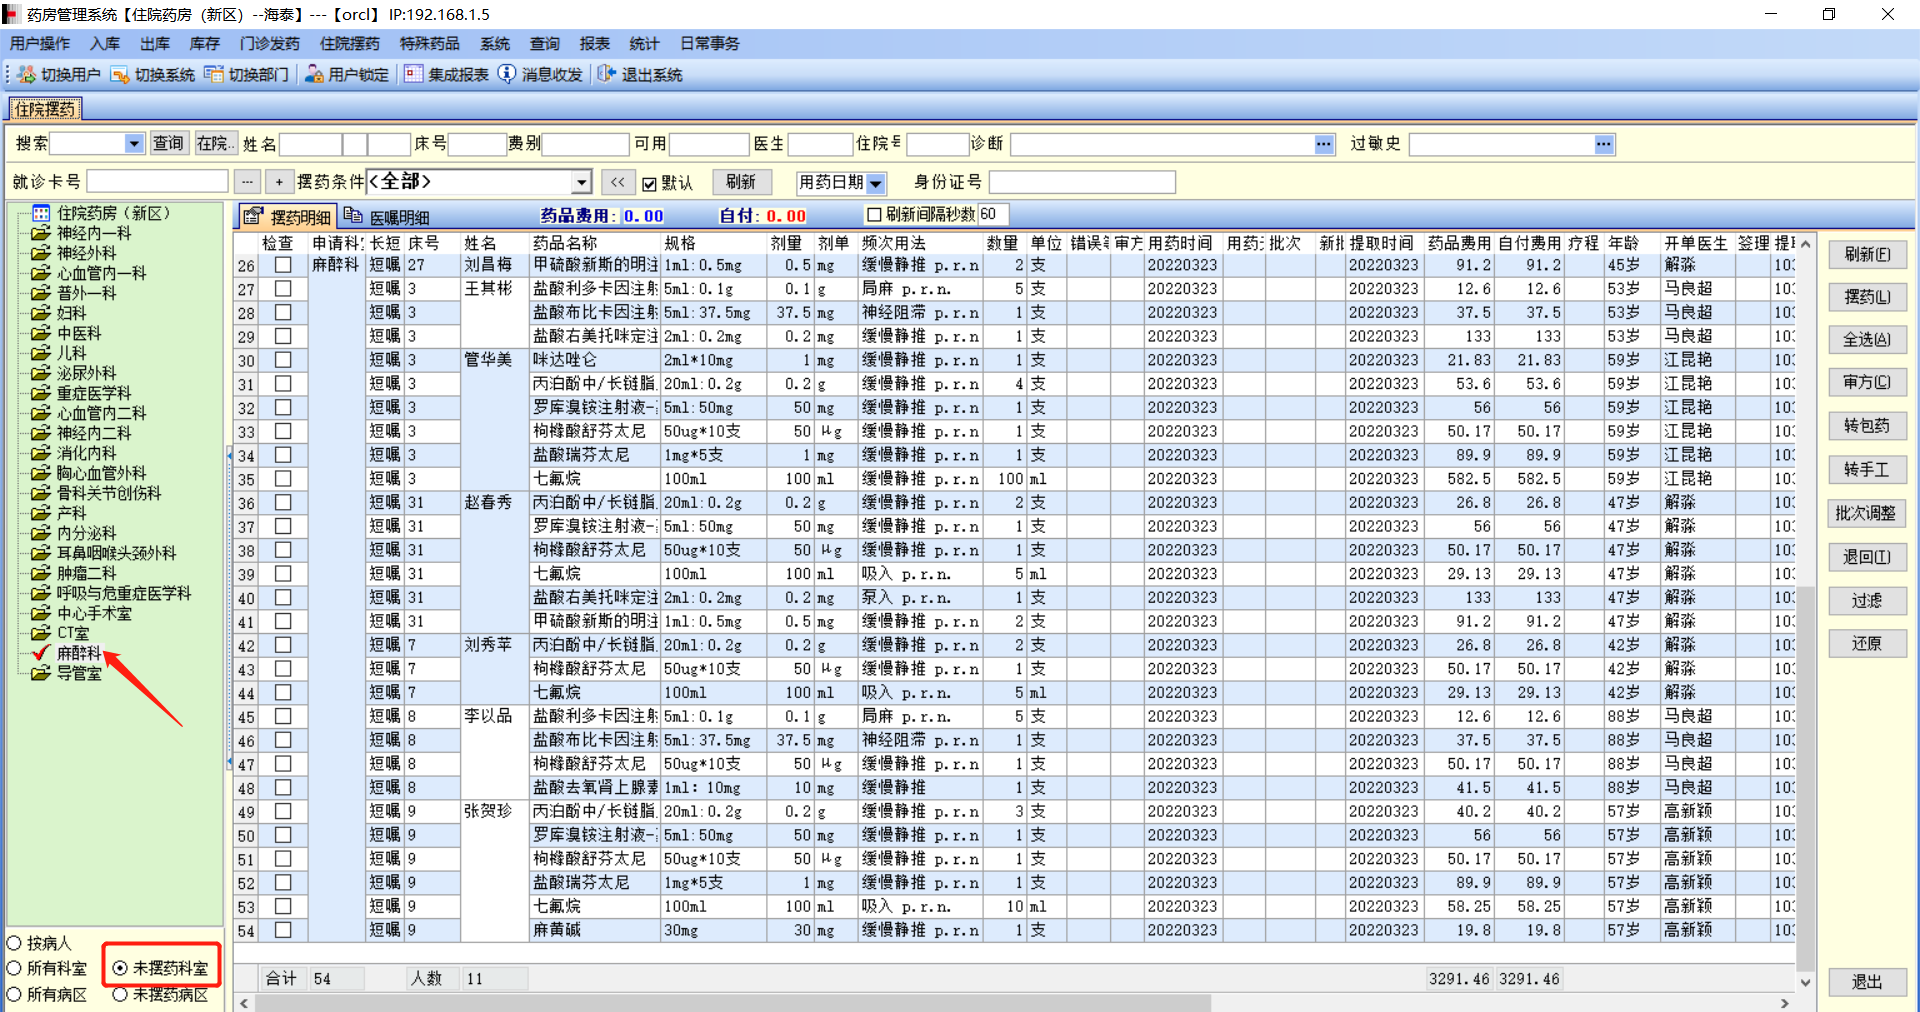Click the 切换部门 toolbar icon
The width and height of the screenshot is (1920, 1012).
coord(214,75)
